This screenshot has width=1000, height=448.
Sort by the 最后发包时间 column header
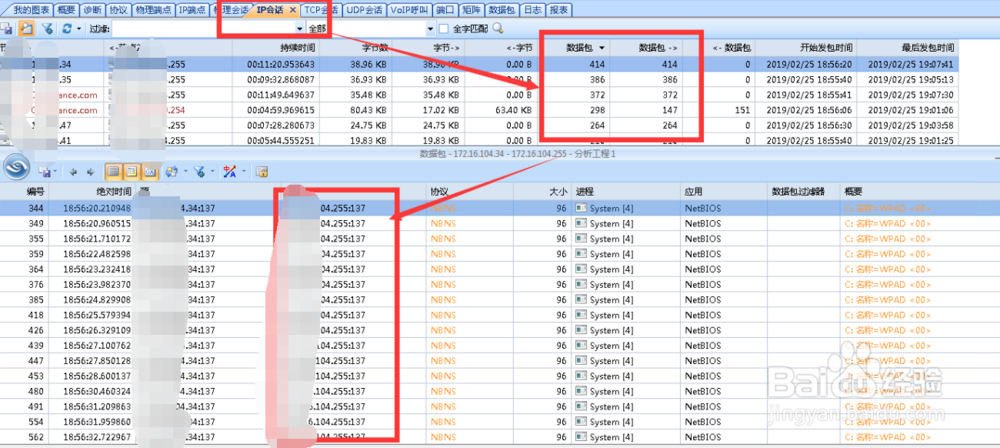point(908,47)
